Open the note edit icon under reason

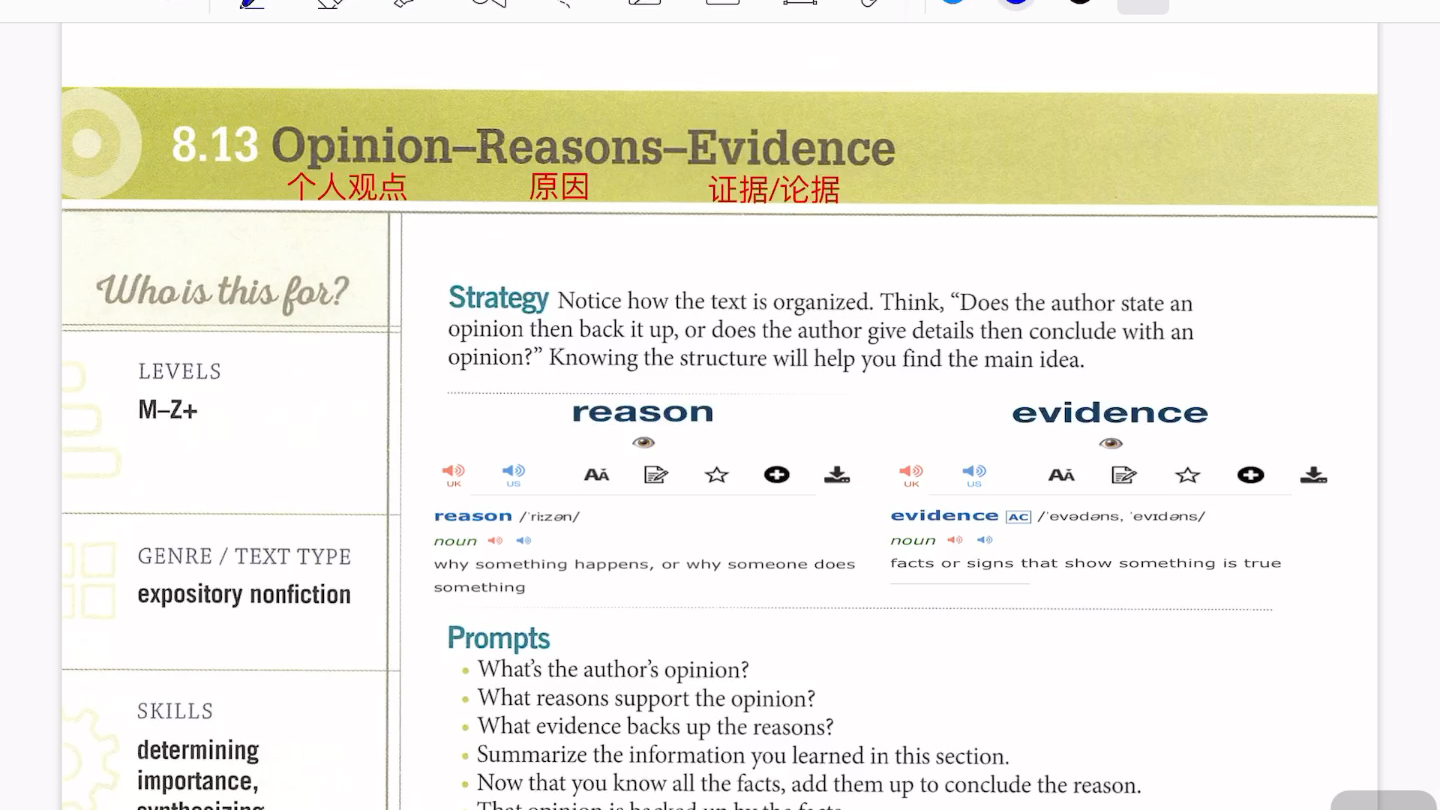coord(656,475)
